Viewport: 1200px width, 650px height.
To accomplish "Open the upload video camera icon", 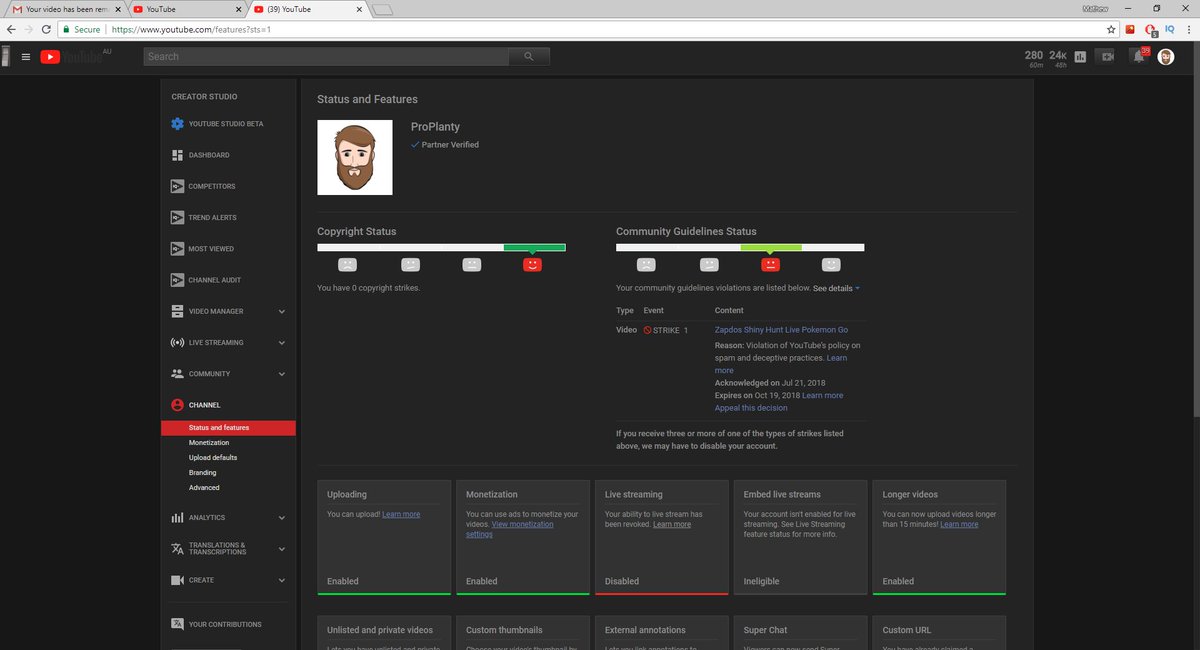I will (x=1107, y=57).
